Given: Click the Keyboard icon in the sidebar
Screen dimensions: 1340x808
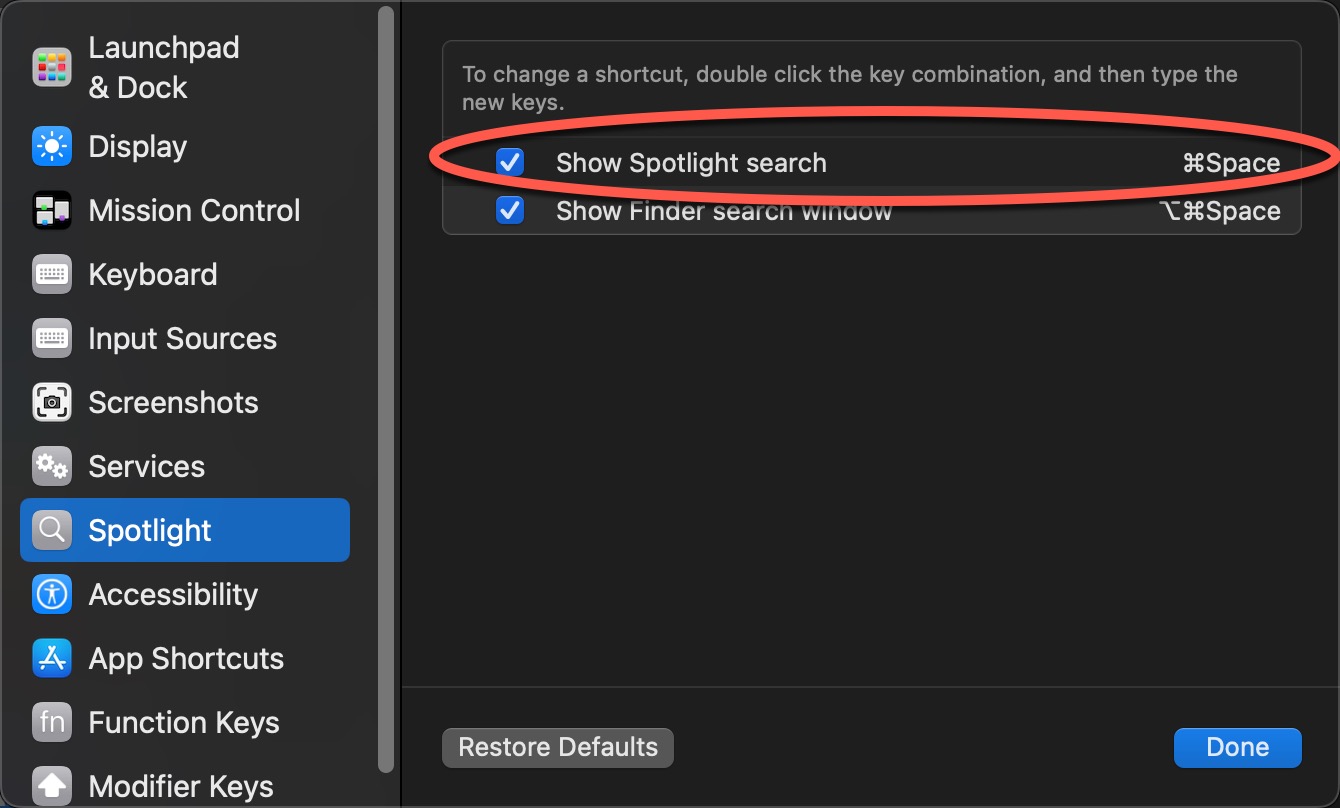Looking at the screenshot, I should [50, 274].
